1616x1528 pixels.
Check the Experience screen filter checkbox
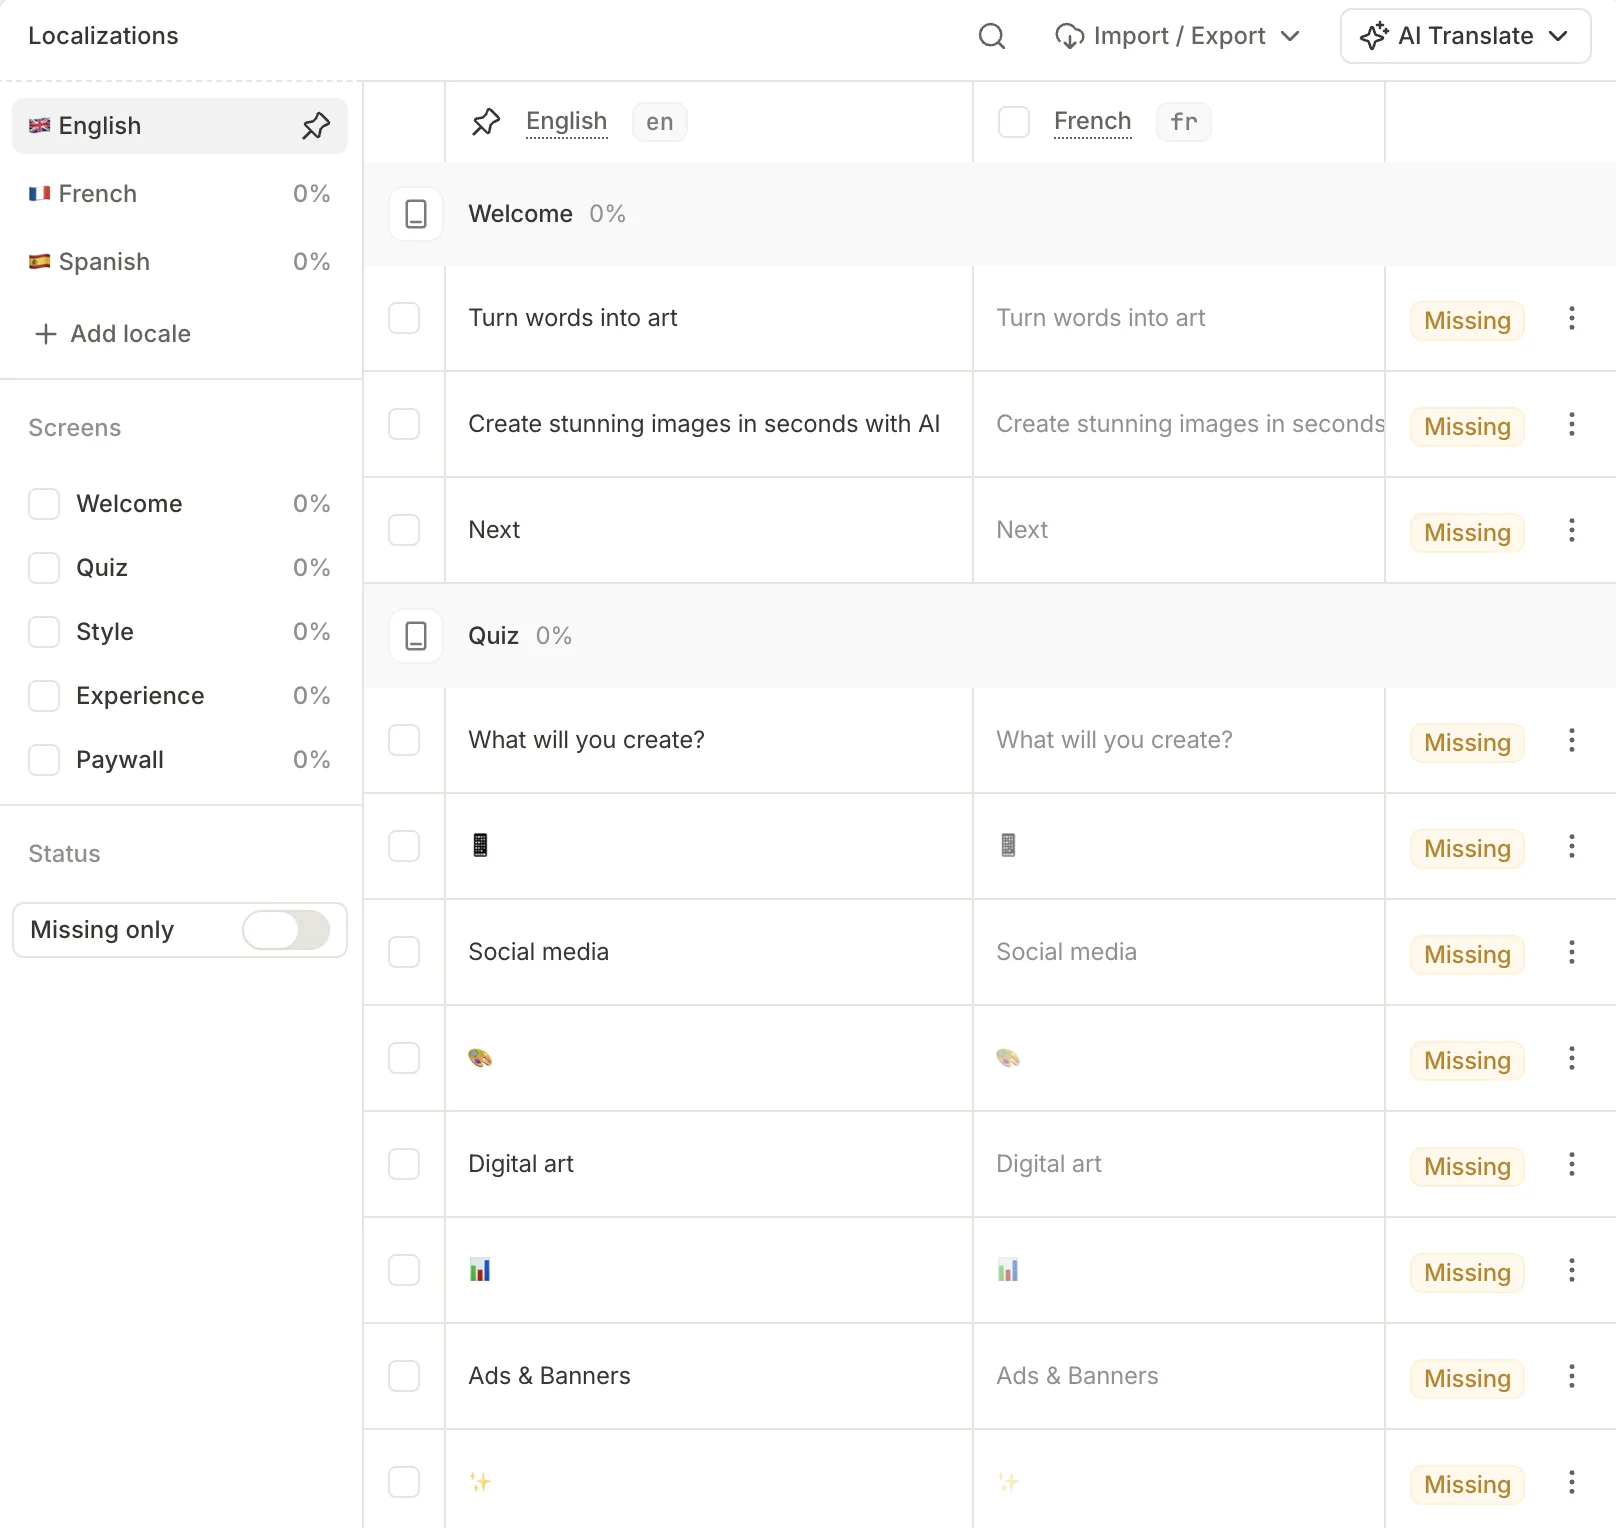pyautogui.click(x=44, y=696)
